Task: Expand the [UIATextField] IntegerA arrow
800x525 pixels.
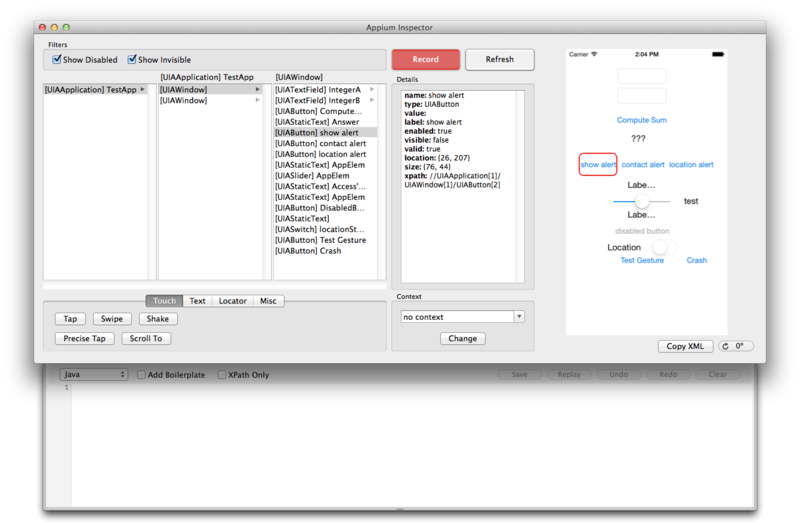Action: click(372, 89)
